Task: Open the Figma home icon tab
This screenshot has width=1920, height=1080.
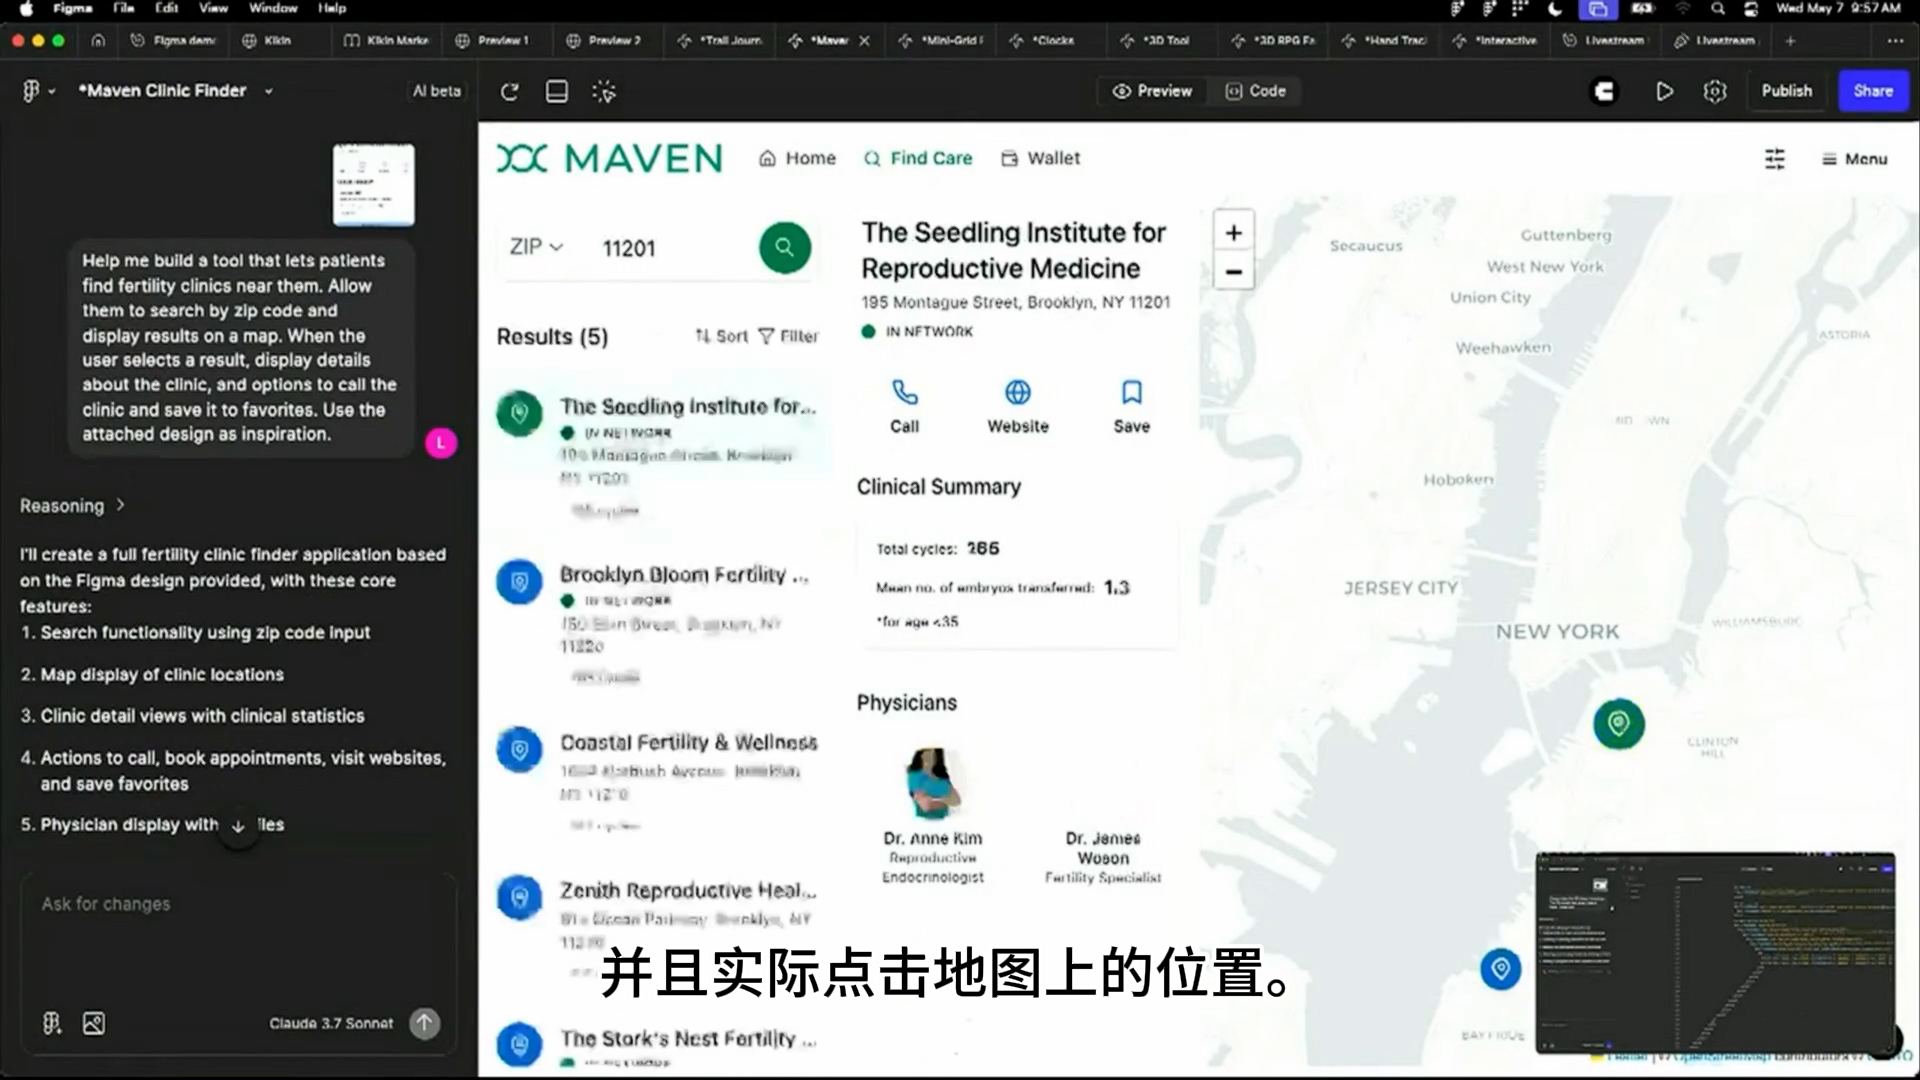Action: [x=98, y=40]
